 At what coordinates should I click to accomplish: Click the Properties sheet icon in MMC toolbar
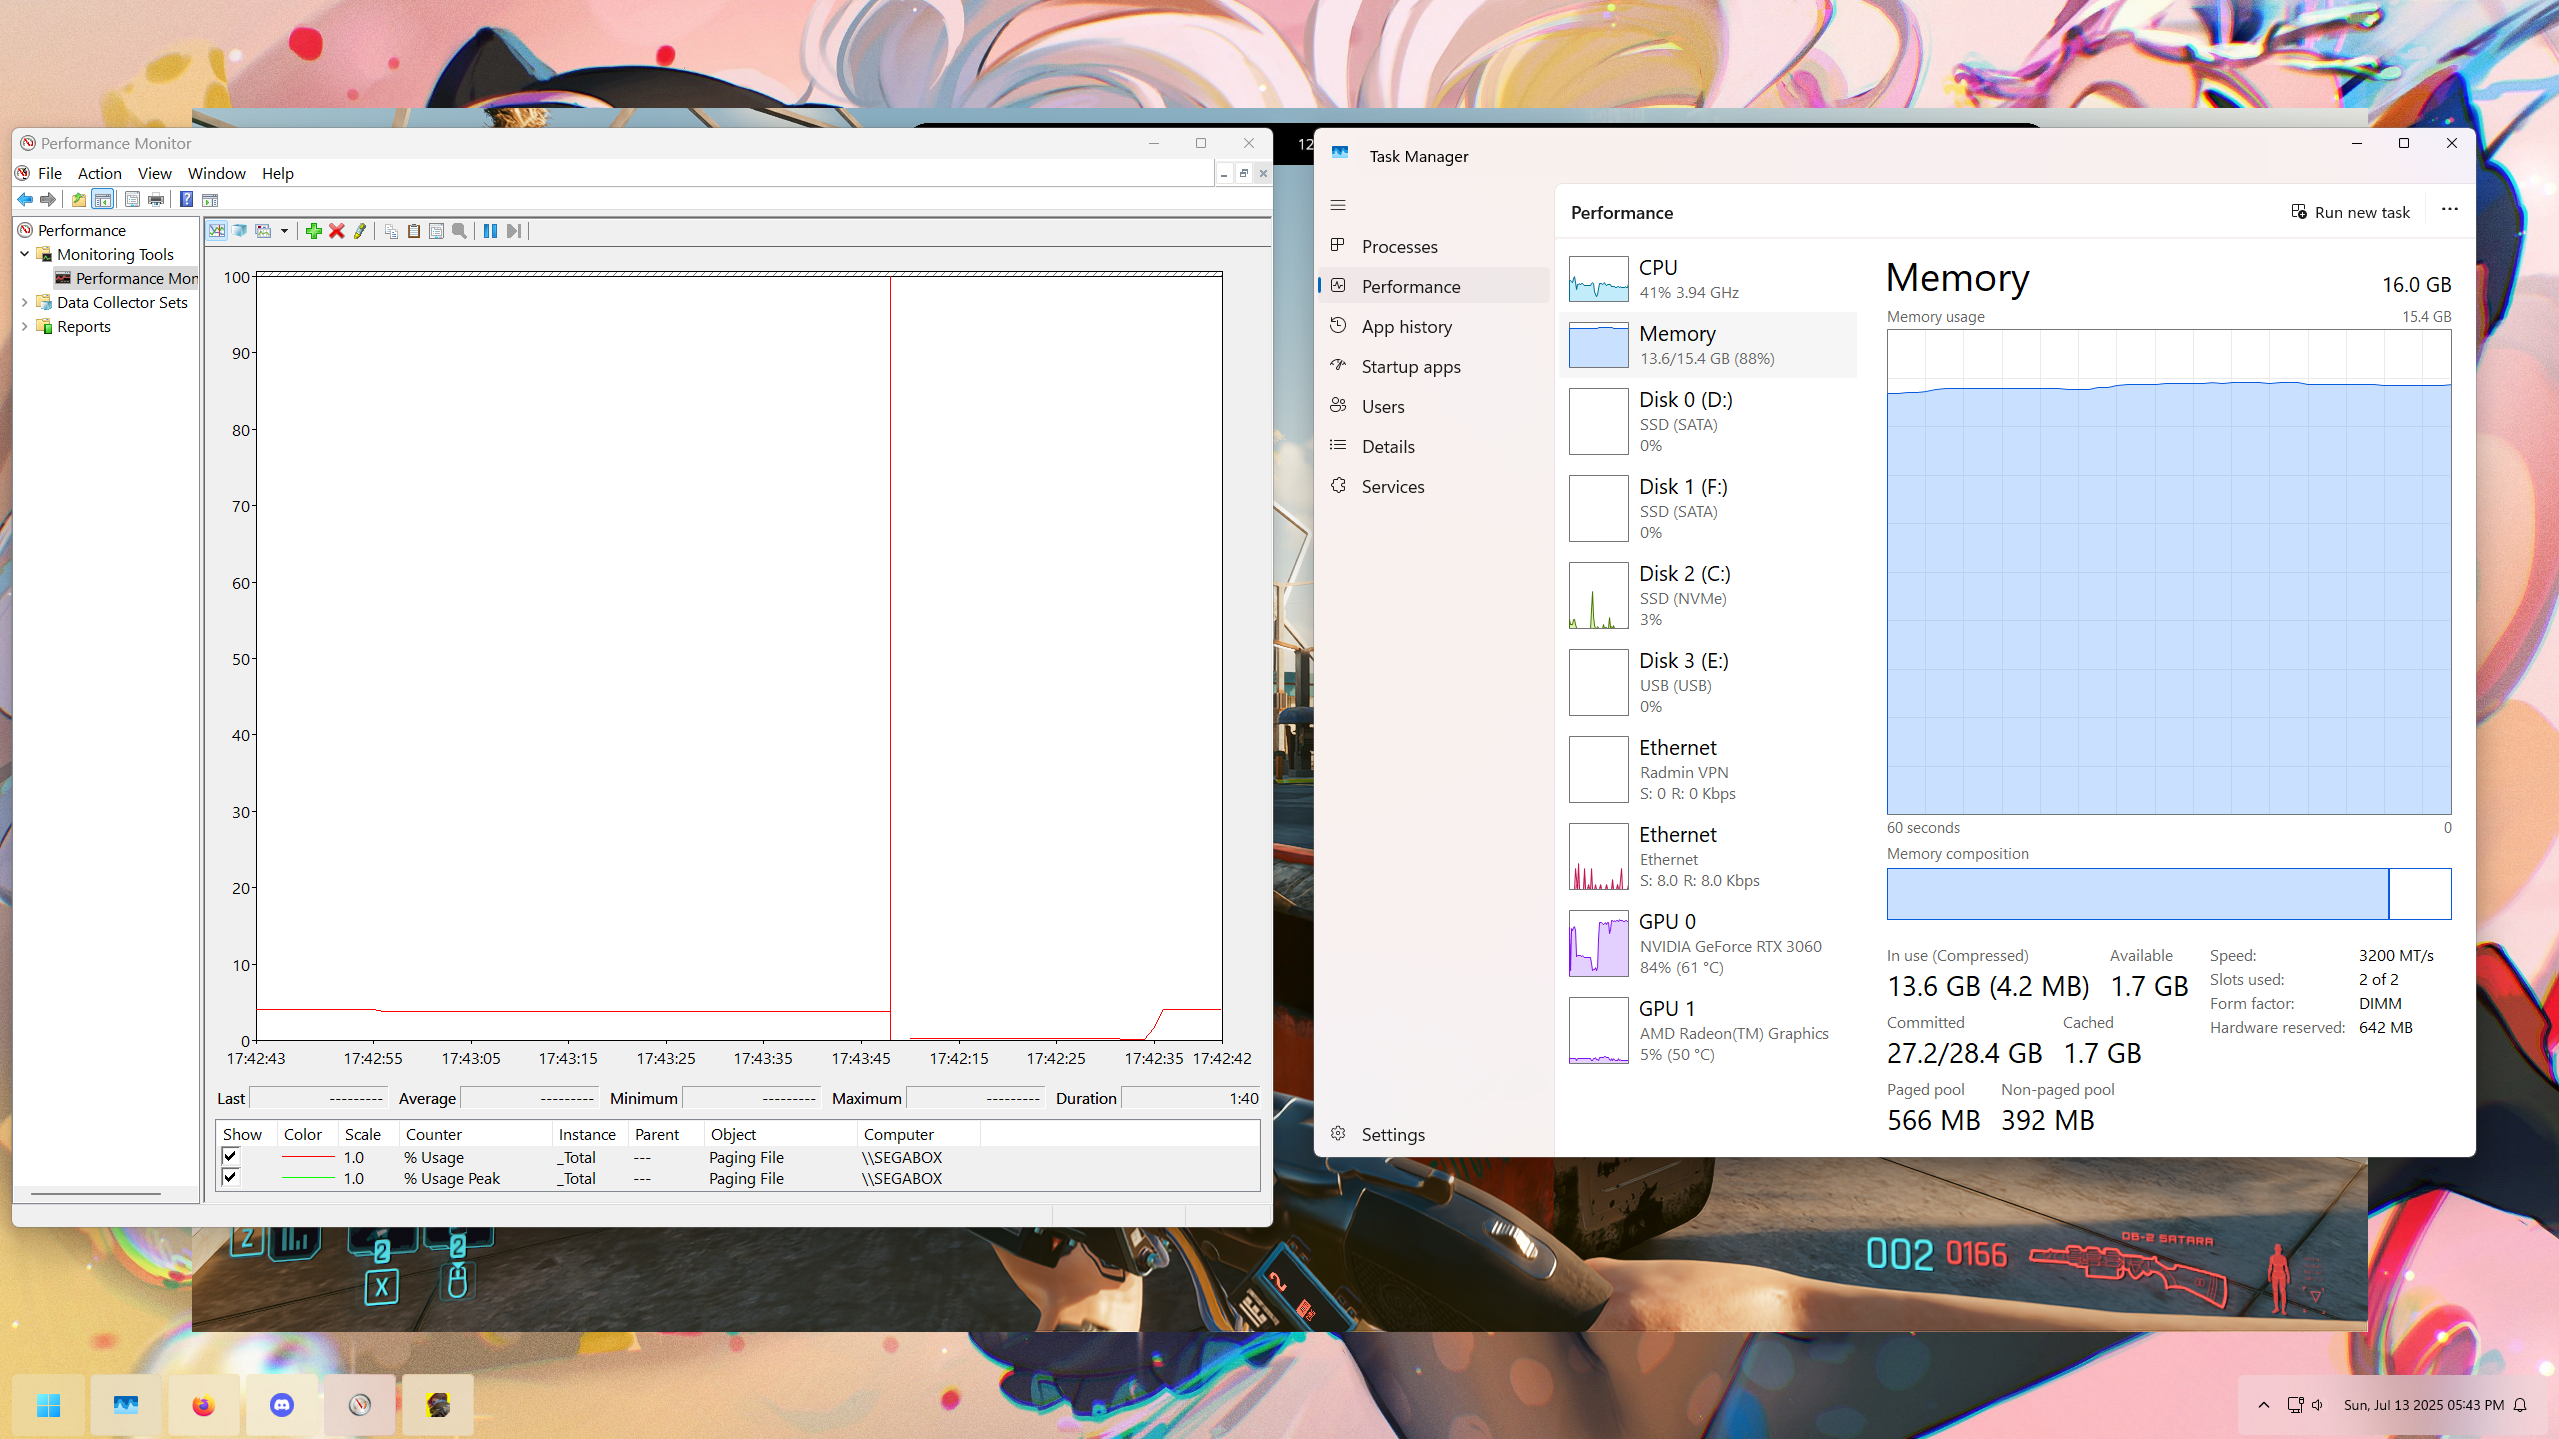coord(132,200)
